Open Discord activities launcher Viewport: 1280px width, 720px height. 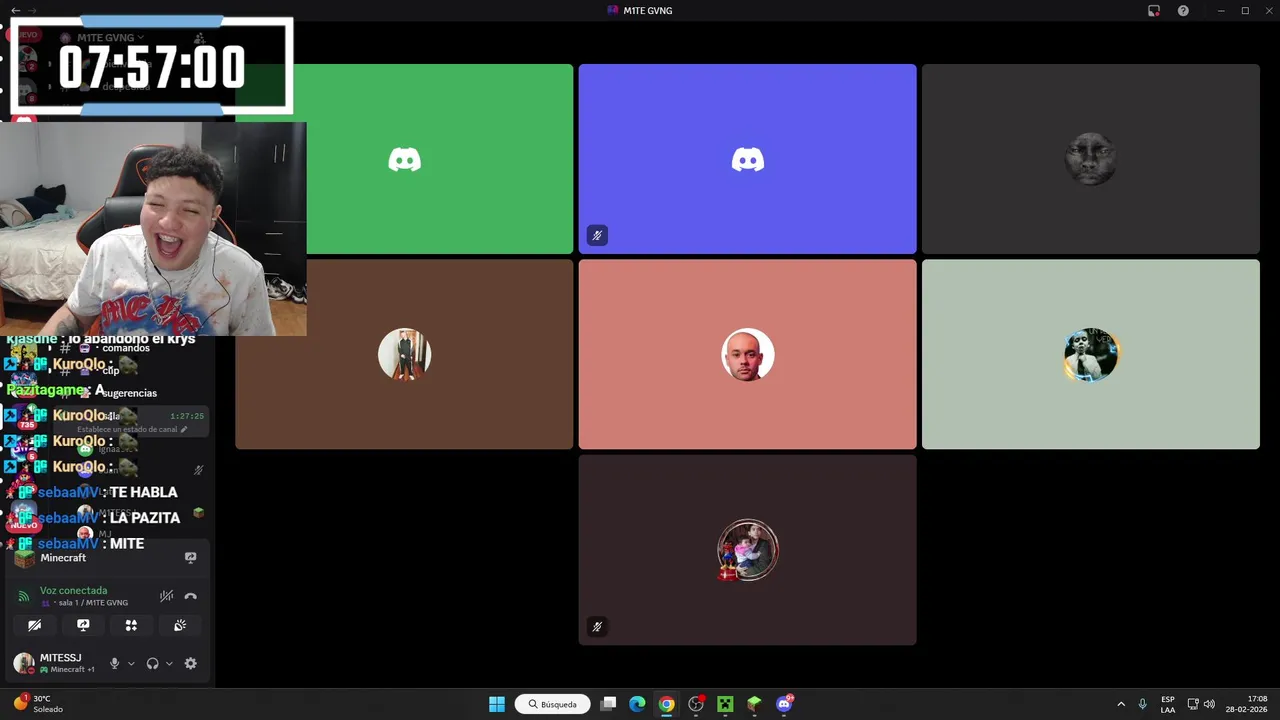point(131,625)
